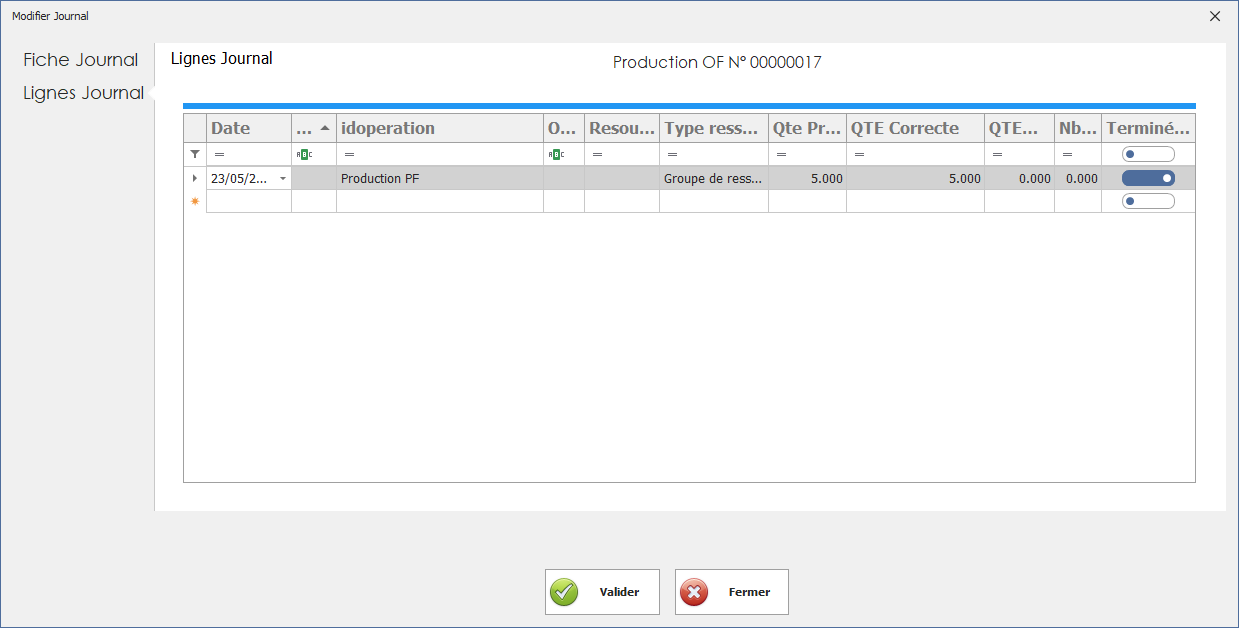Click the equals operator icon under QTE Correcte
This screenshot has height=628, width=1239.
(859, 154)
